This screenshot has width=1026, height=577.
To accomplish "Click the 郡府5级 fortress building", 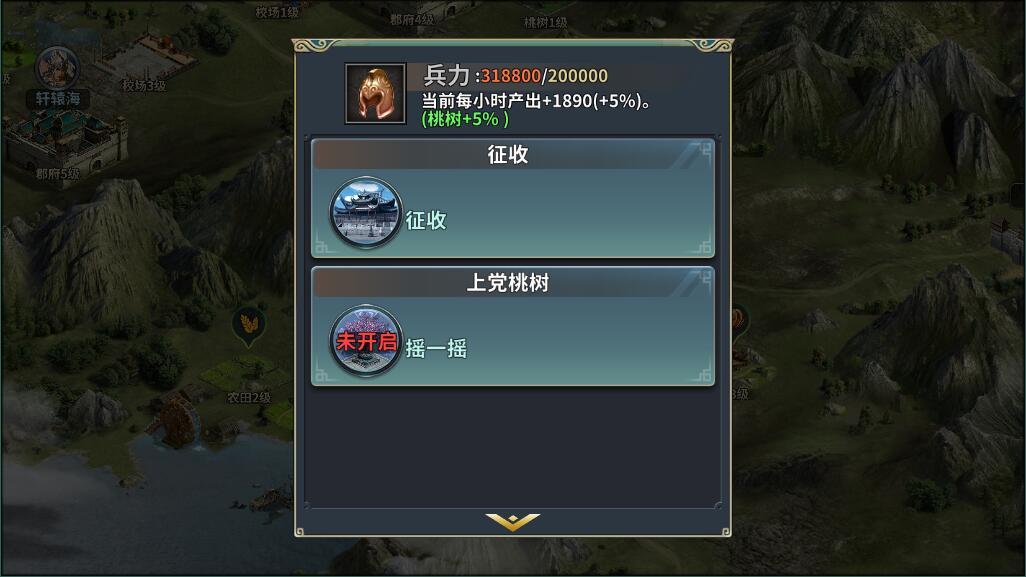I will tap(65, 145).
